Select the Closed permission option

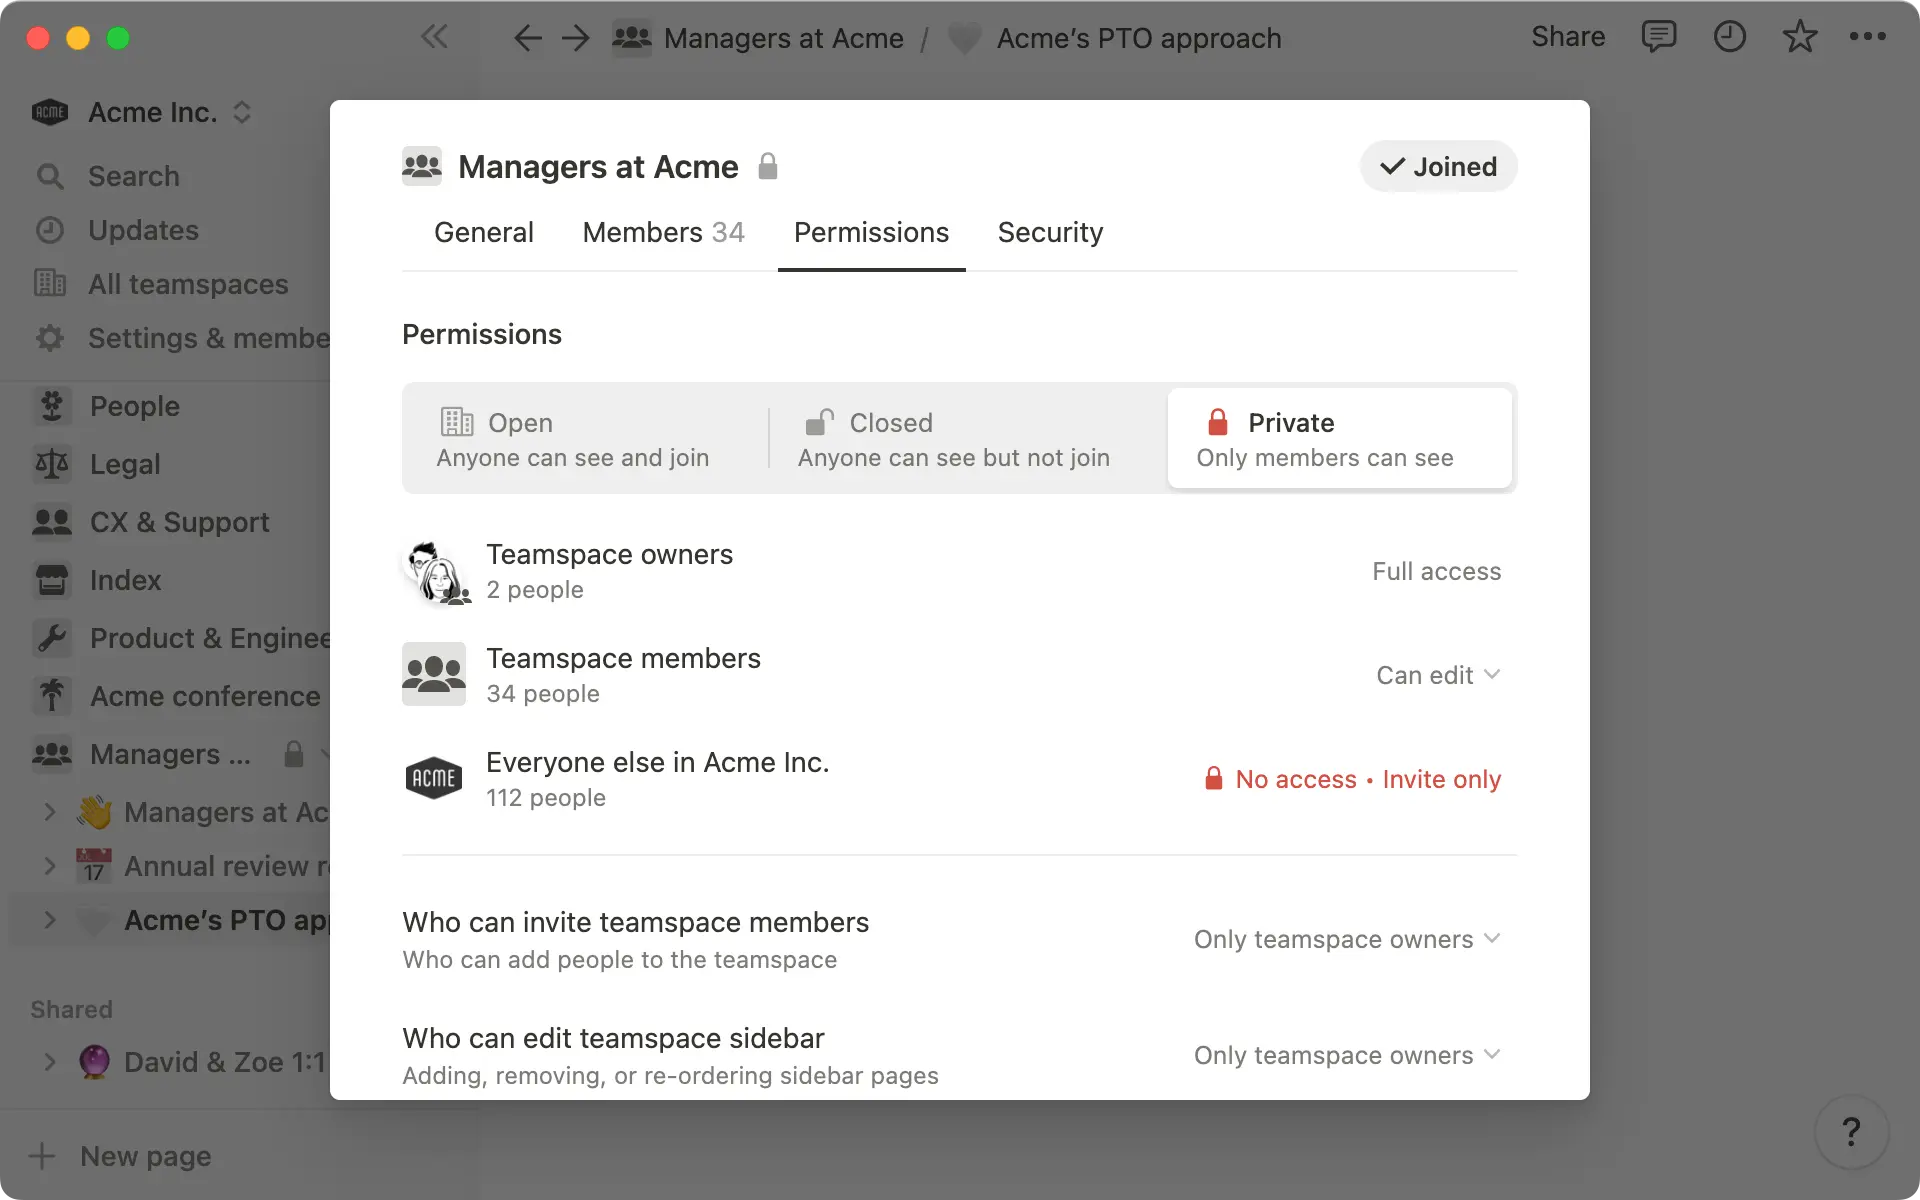954,438
